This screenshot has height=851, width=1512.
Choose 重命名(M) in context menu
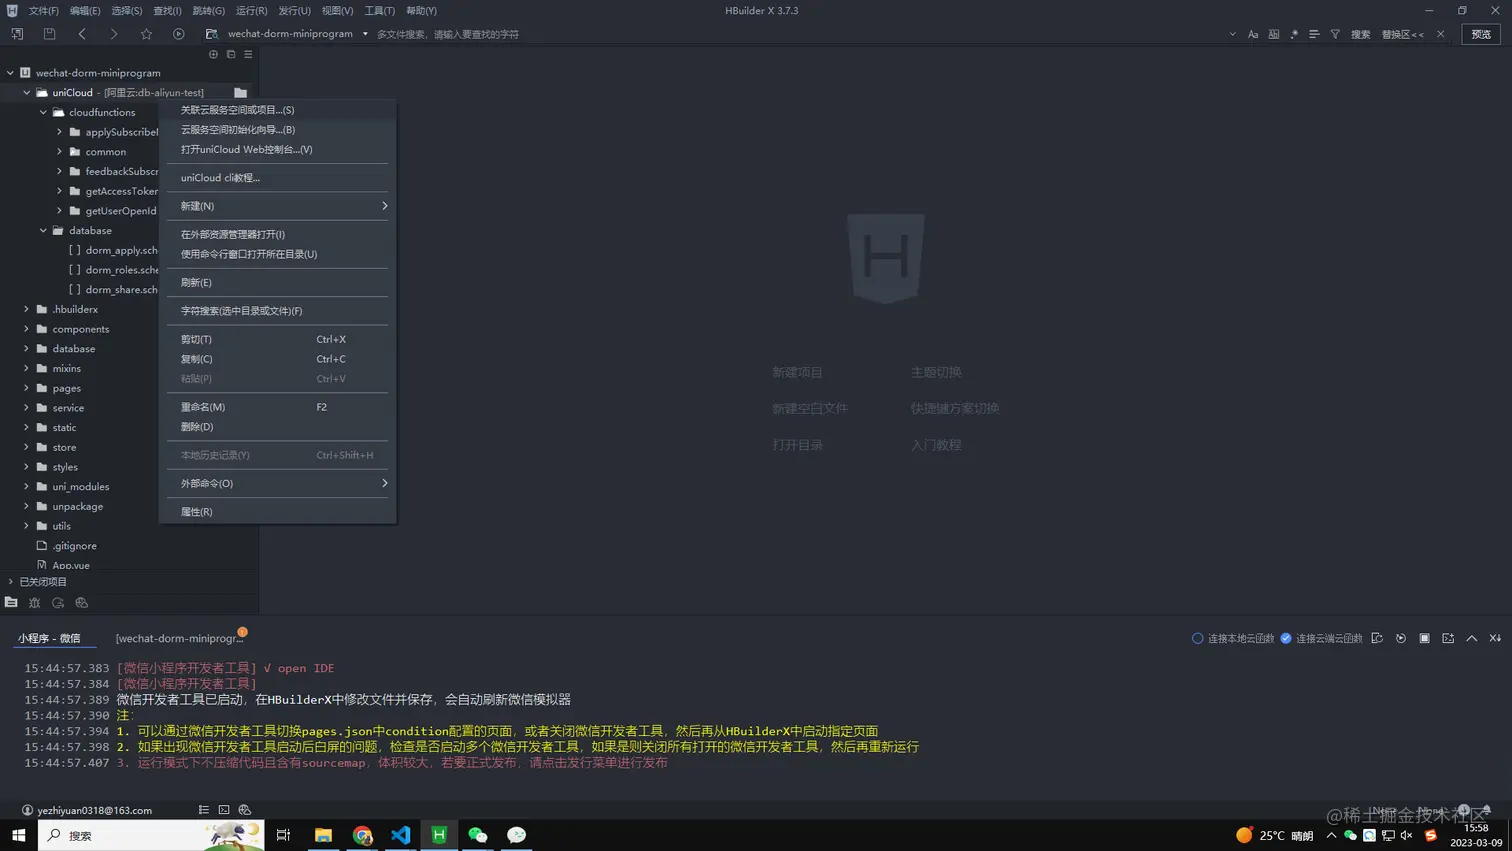pos(277,407)
